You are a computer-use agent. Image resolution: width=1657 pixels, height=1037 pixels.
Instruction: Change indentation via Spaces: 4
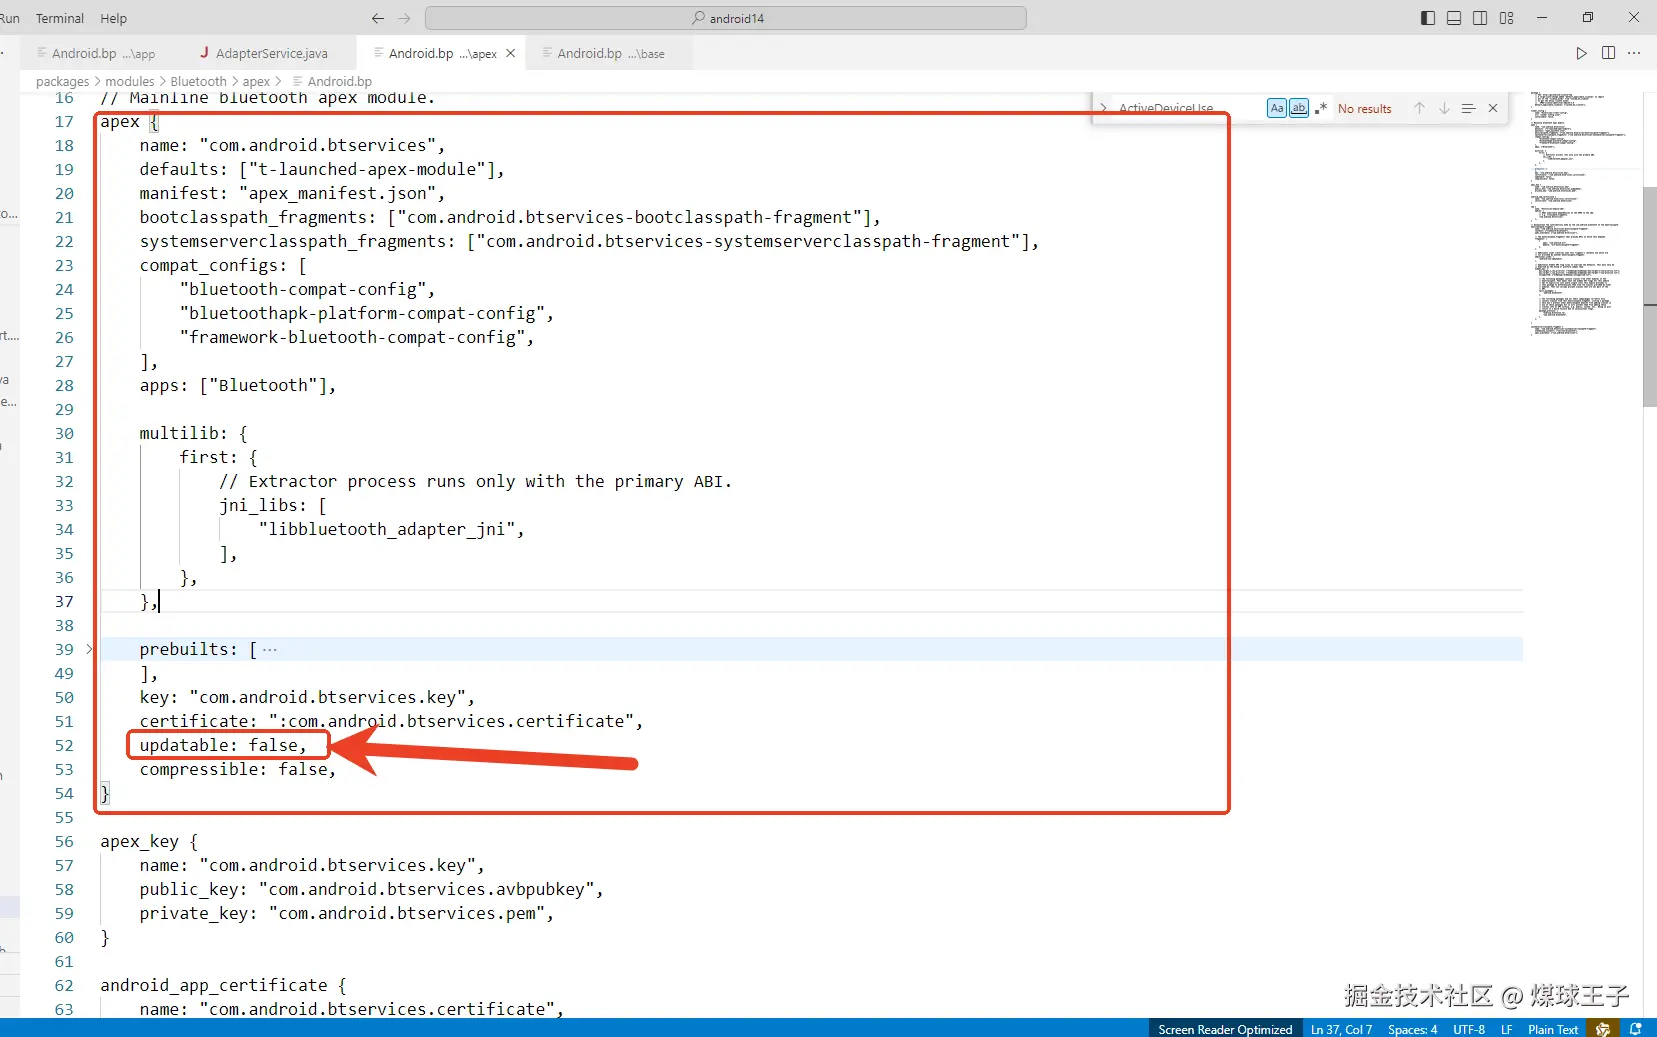point(1412,1029)
